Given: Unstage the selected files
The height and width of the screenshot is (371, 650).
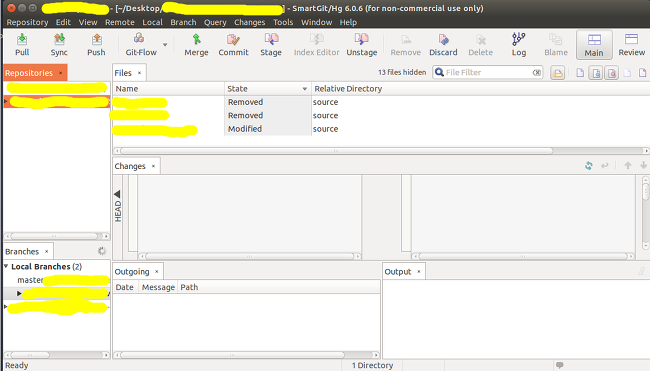Looking at the screenshot, I should [x=361, y=44].
